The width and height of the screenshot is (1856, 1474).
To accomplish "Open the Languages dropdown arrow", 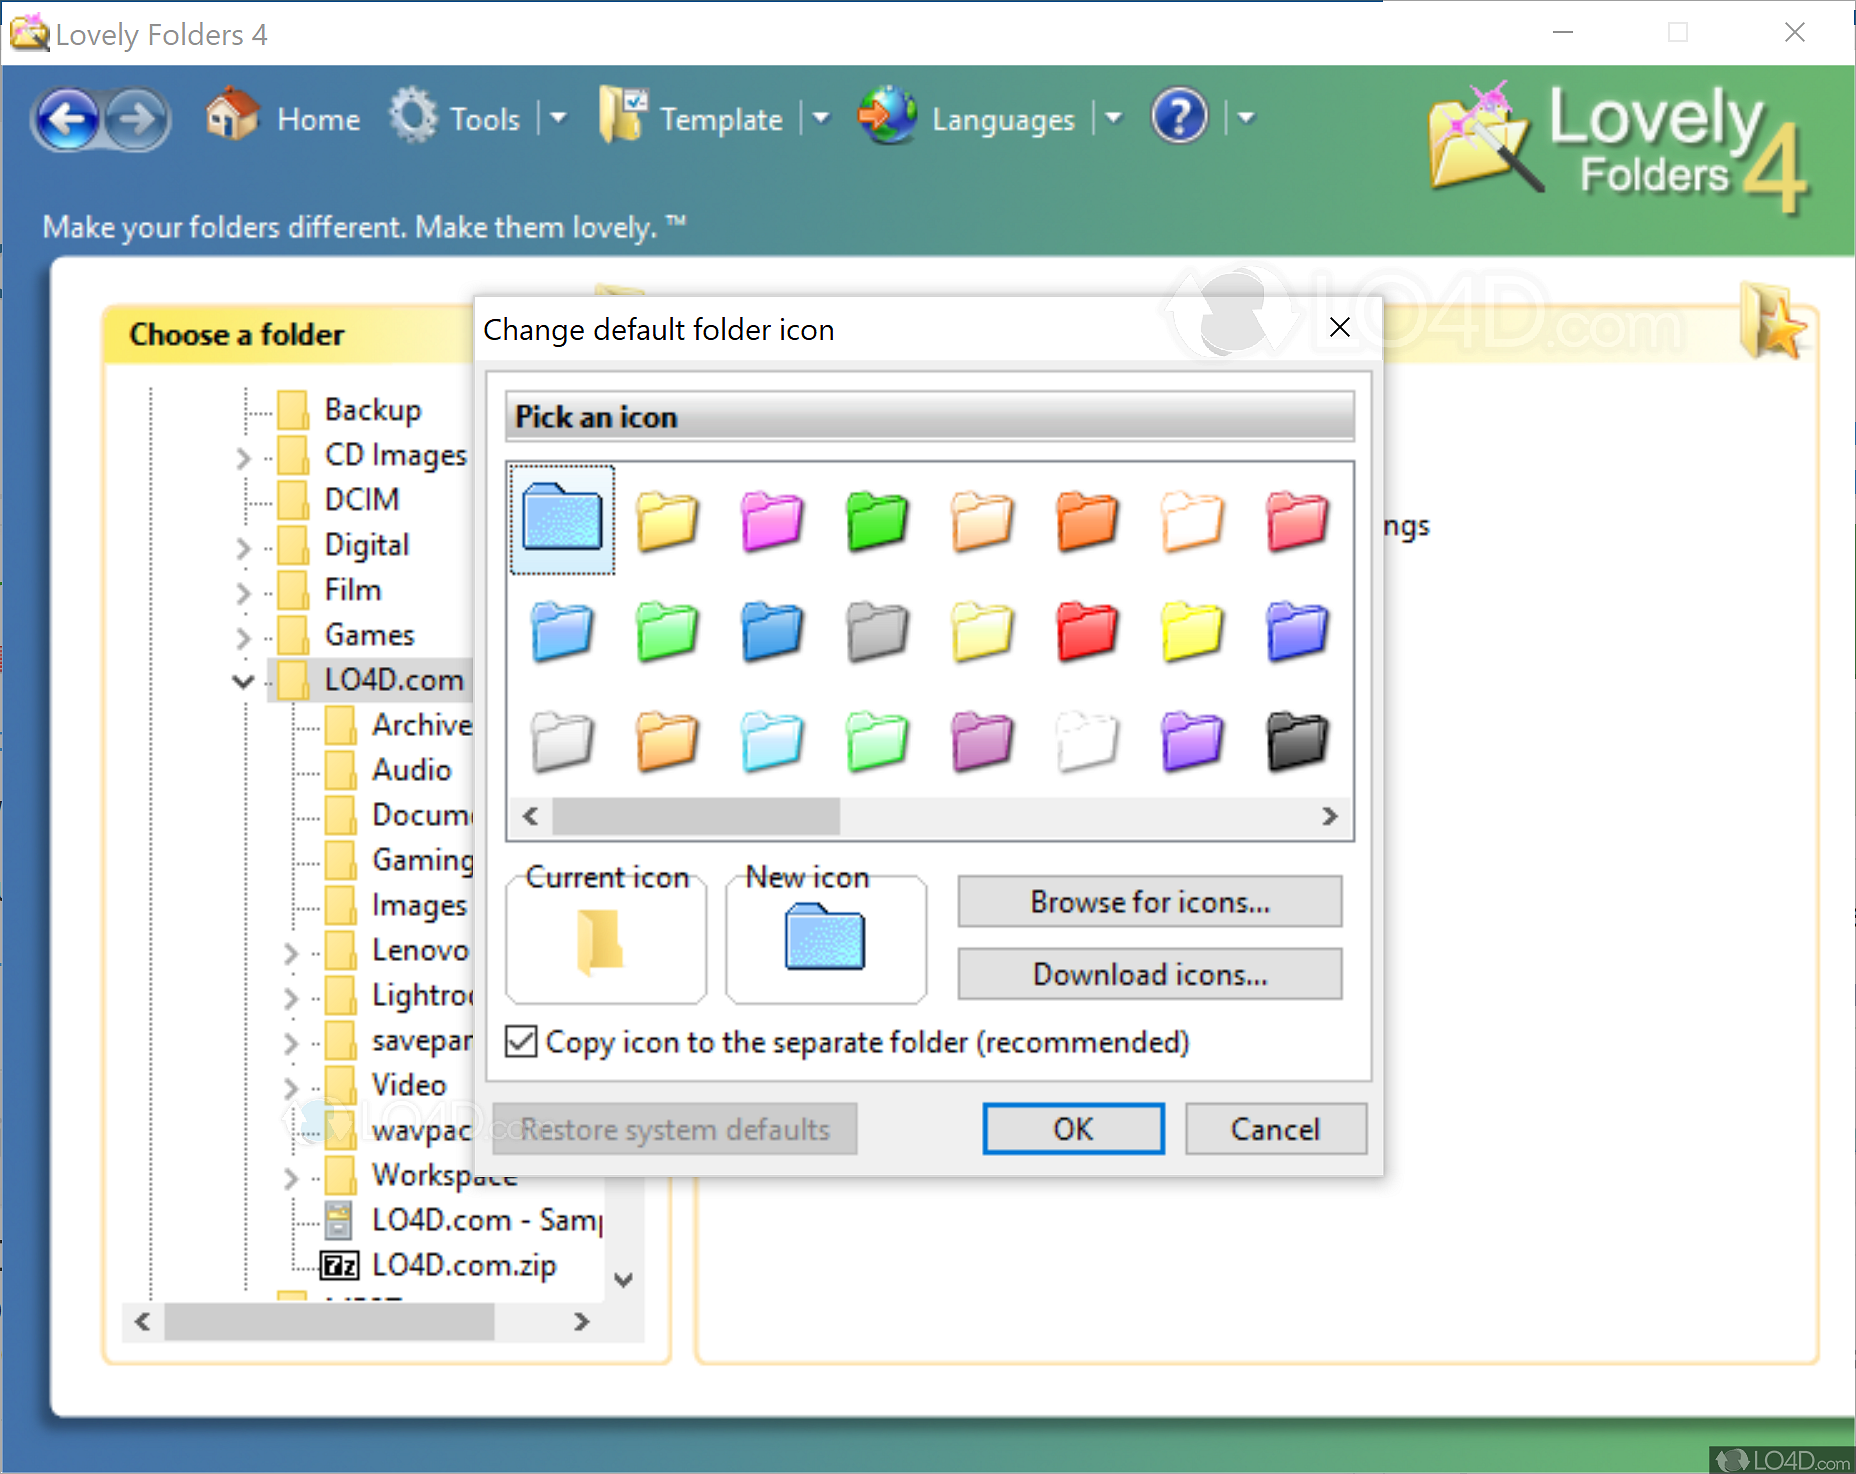I will coord(1113,118).
